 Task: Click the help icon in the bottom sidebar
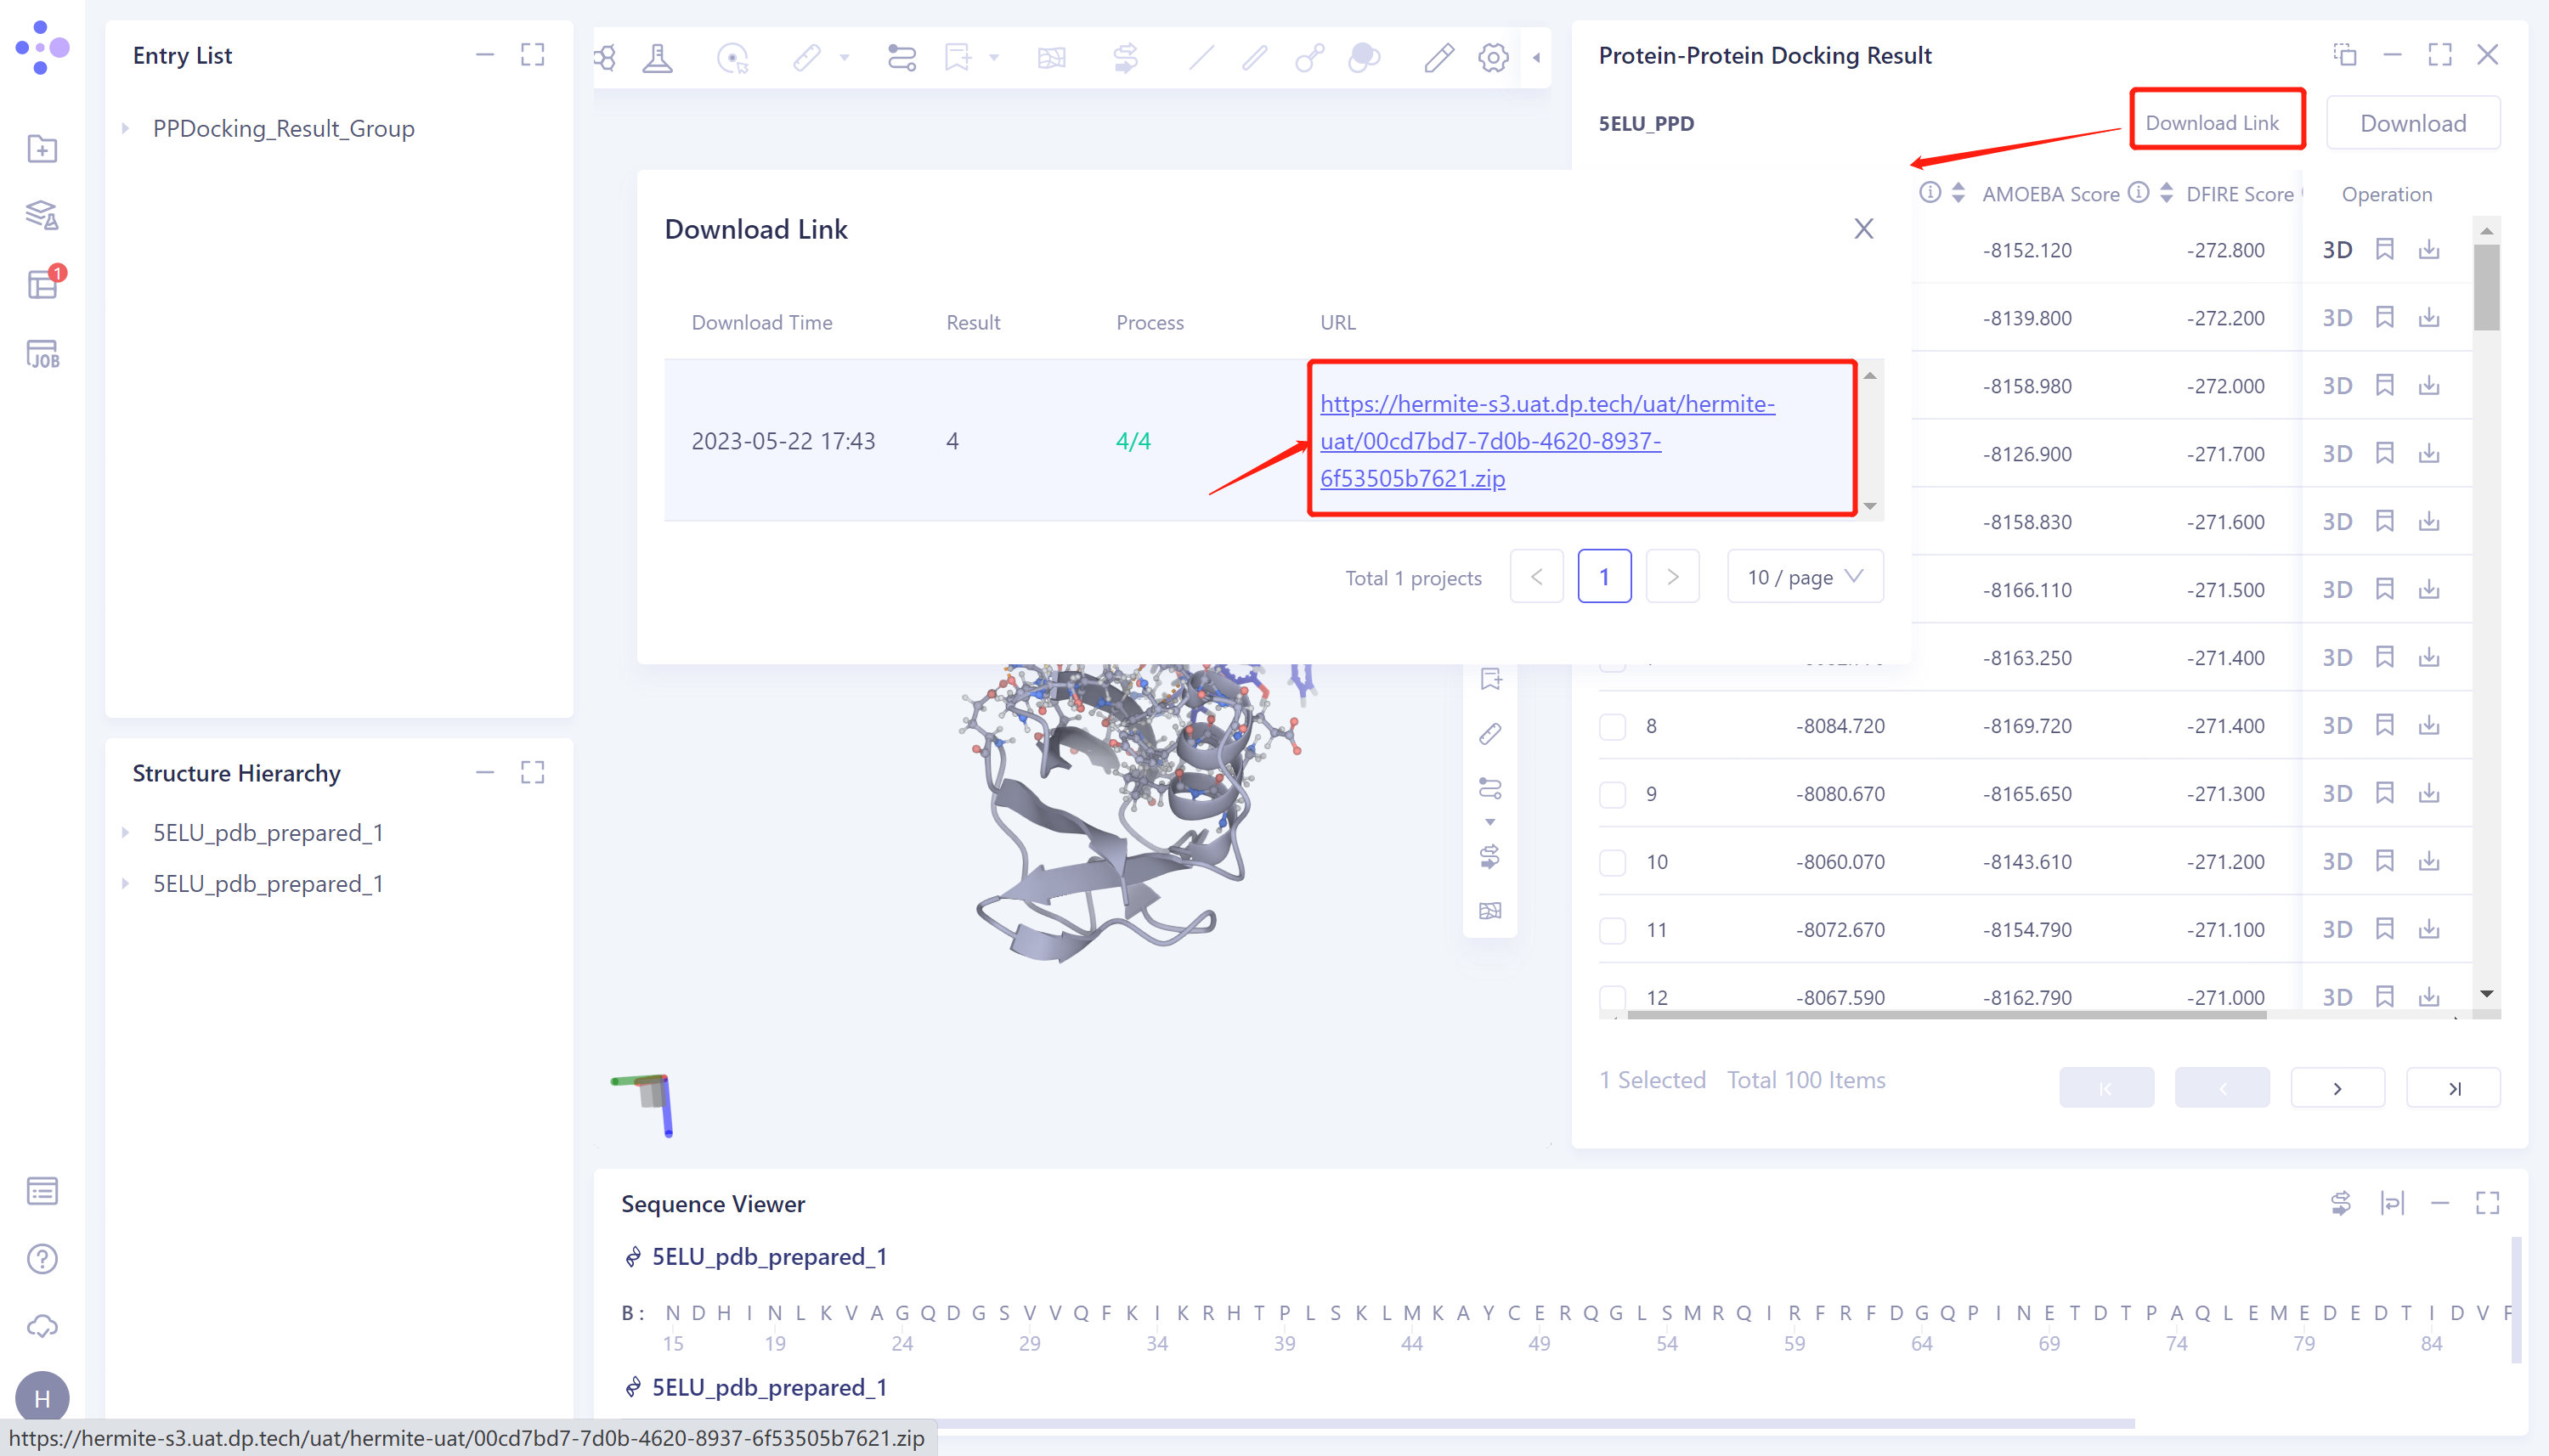[x=42, y=1258]
